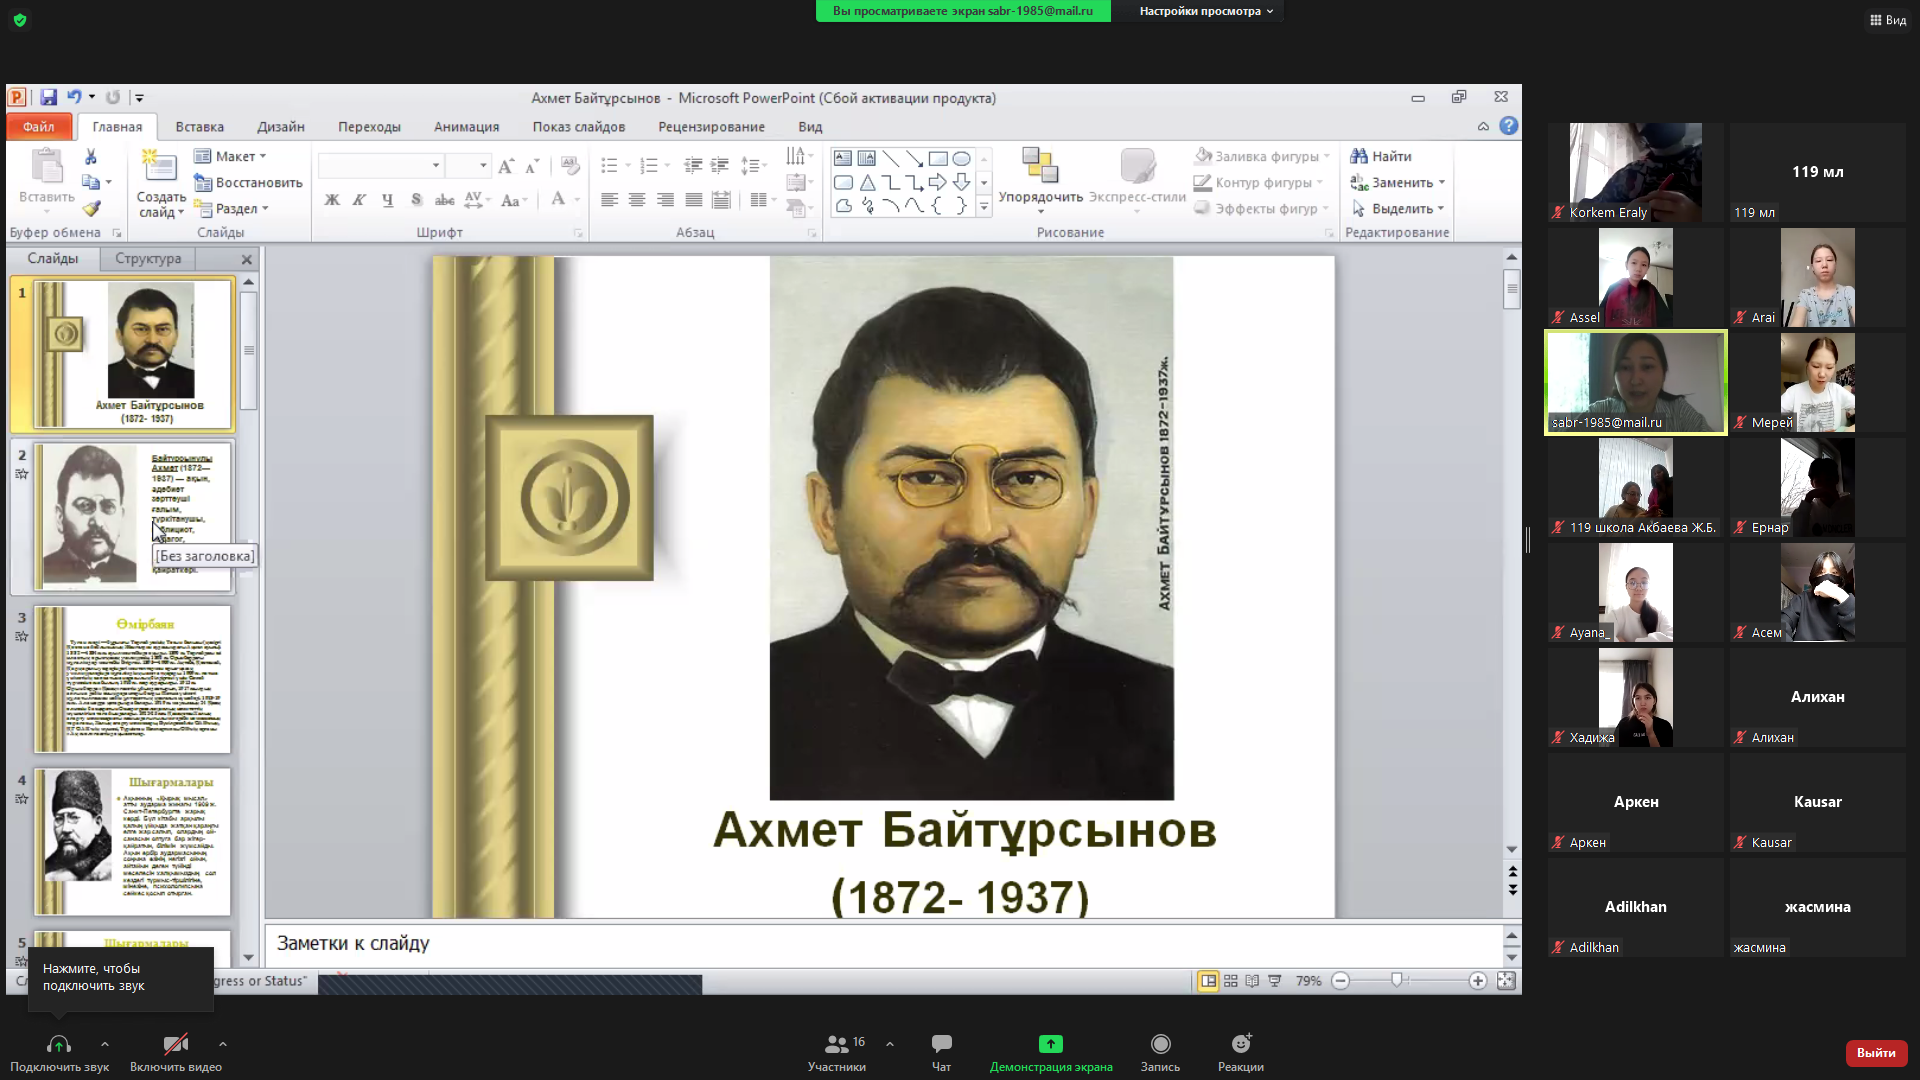The height and width of the screenshot is (1080, 1920).
Task: Switch to slide sorter view button
Action: point(1231,981)
